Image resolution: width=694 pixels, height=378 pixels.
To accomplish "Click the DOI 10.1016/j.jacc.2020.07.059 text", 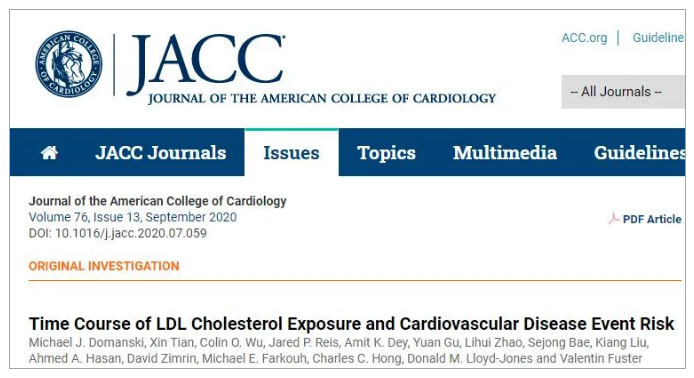I will (118, 233).
